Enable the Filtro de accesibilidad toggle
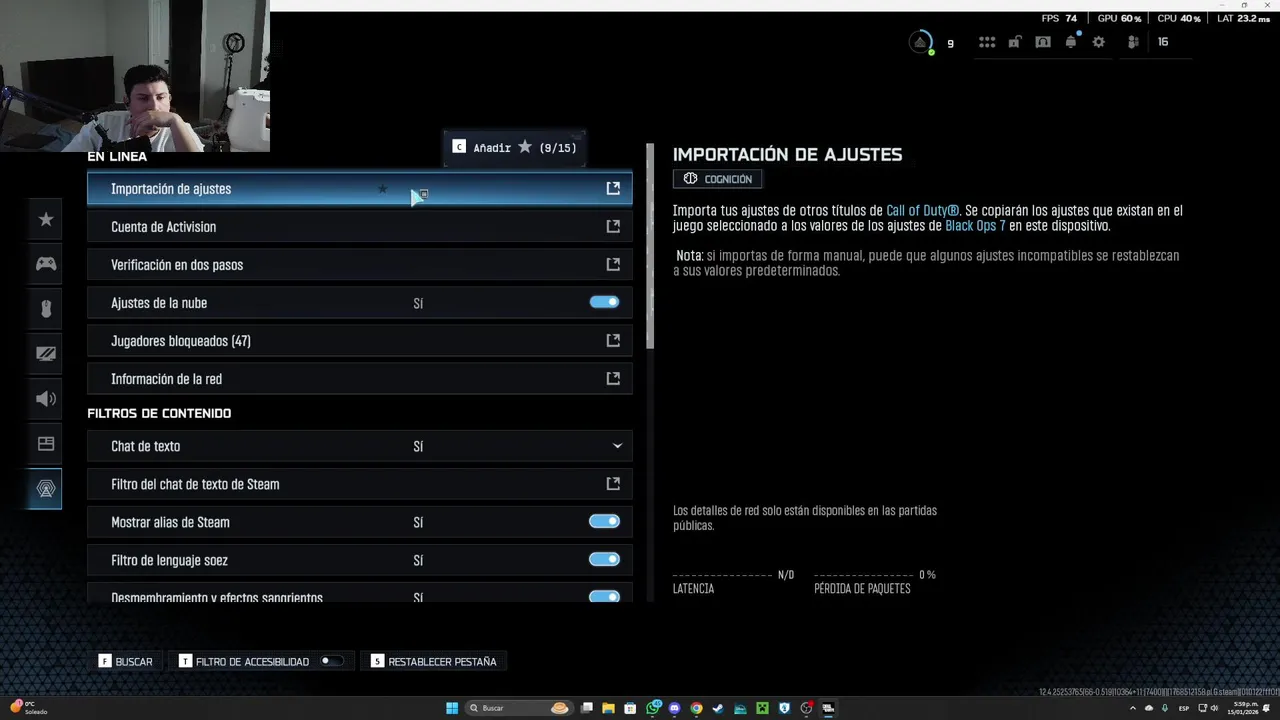Screen dimensions: 1280x720 (x=331, y=661)
